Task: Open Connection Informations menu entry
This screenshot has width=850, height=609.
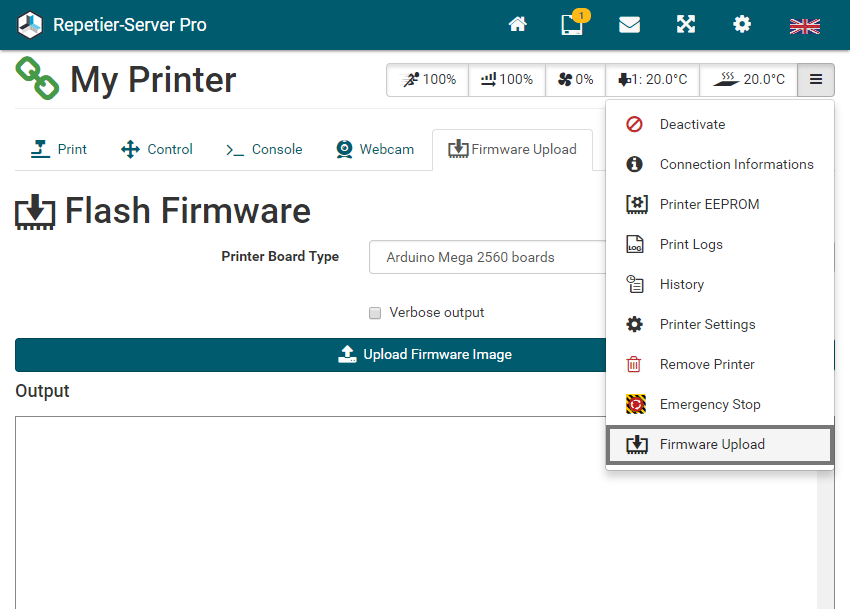Action: [x=720, y=164]
